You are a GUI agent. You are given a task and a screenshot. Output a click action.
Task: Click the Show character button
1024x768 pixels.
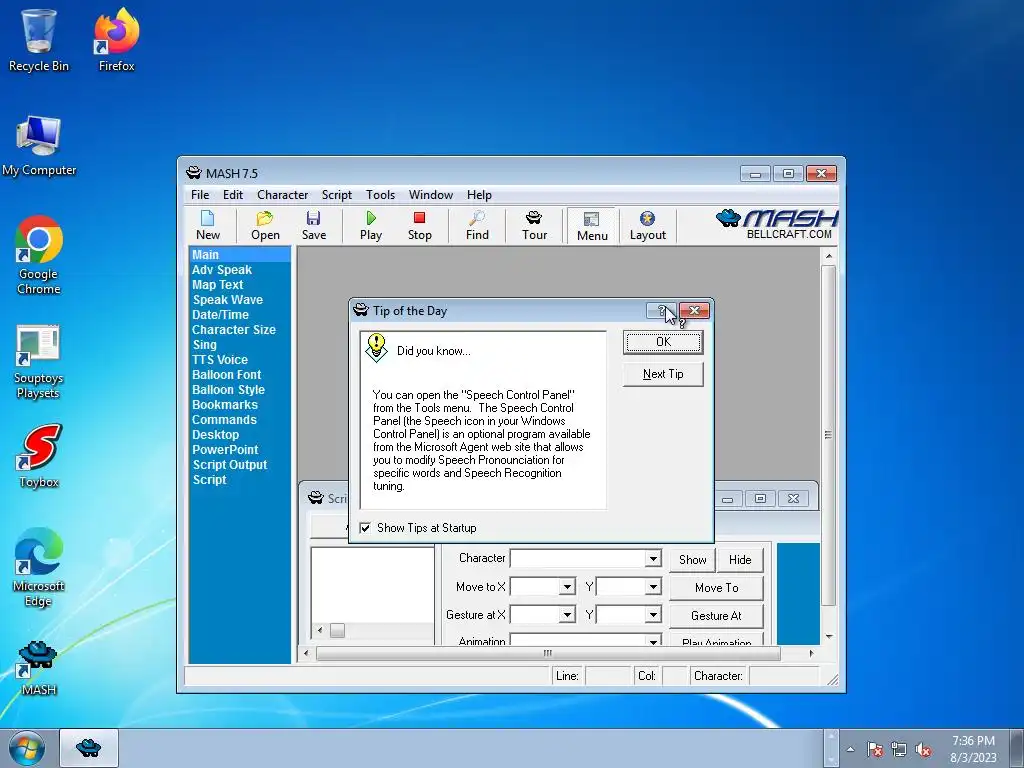[692, 560]
